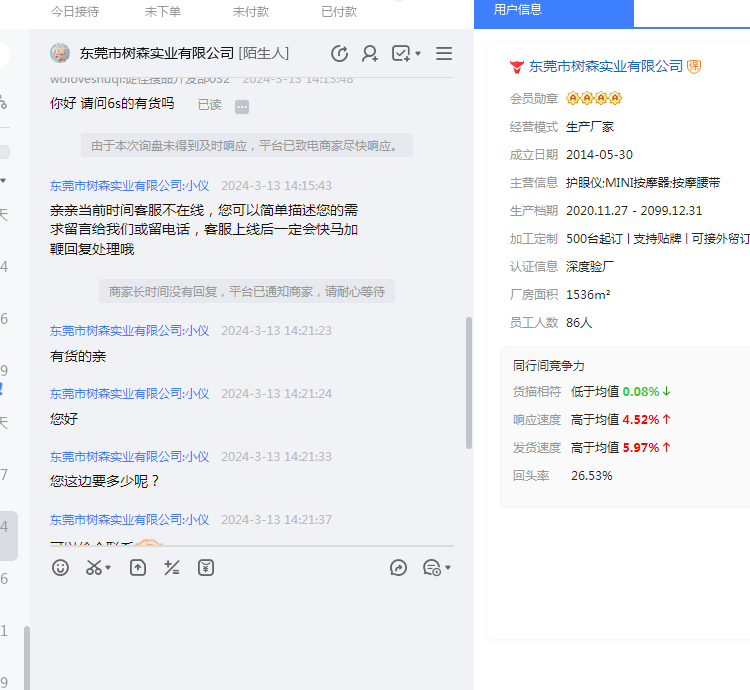The width and height of the screenshot is (750, 690).
Task: Click the emoji smiley icon in chat toolbar
Action: click(x=61, y=568)
